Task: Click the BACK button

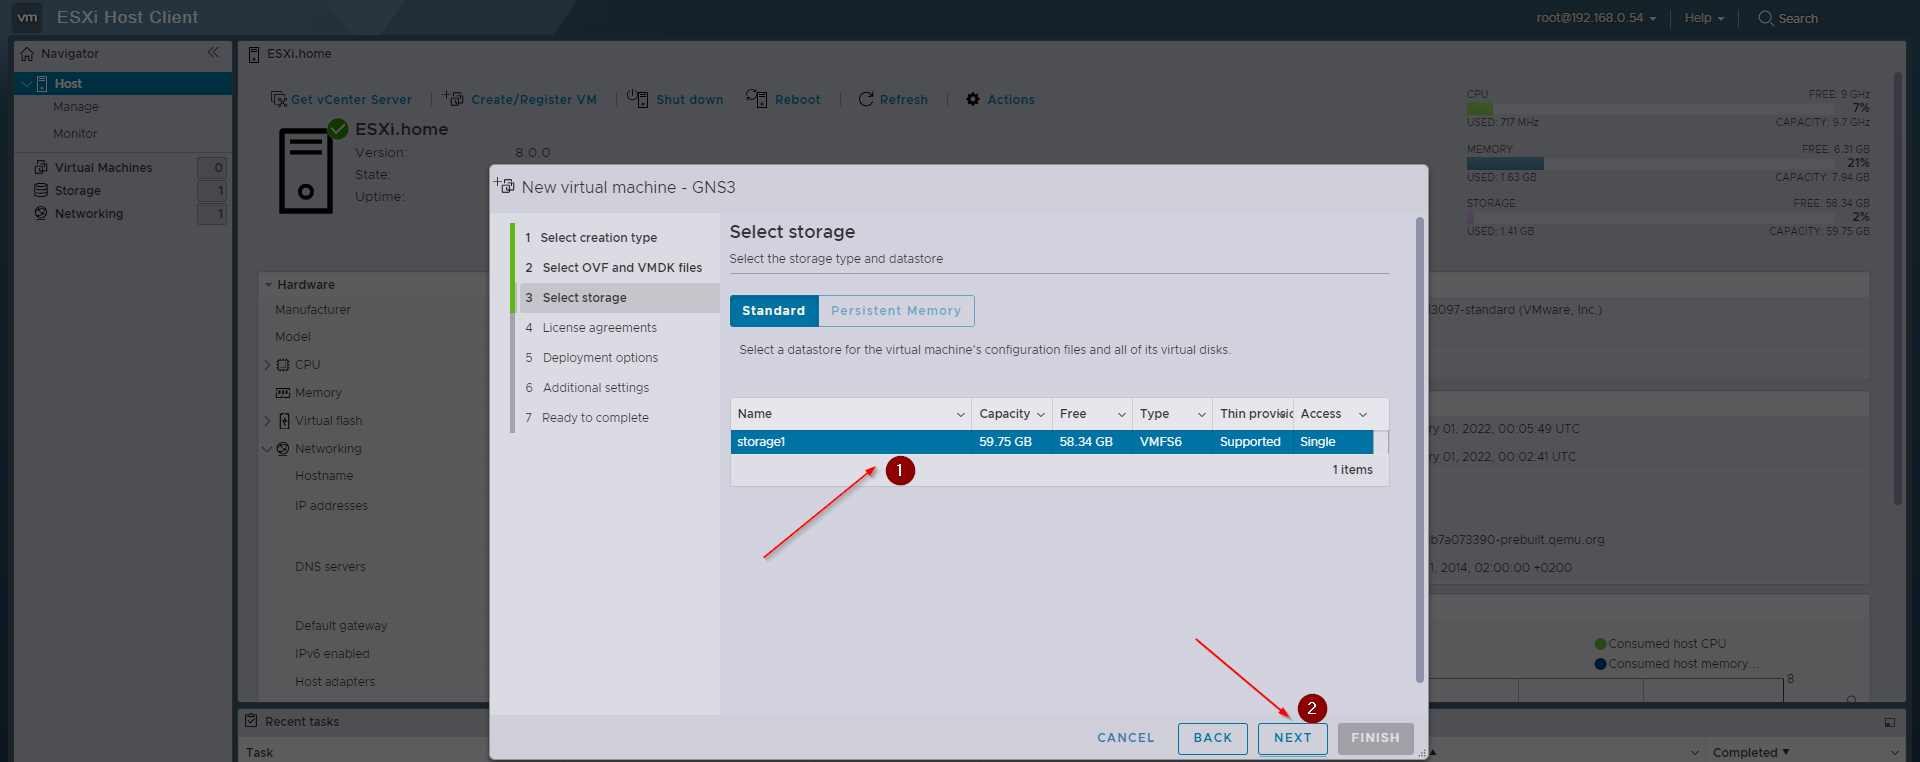Action: [x=1212, y=738]
